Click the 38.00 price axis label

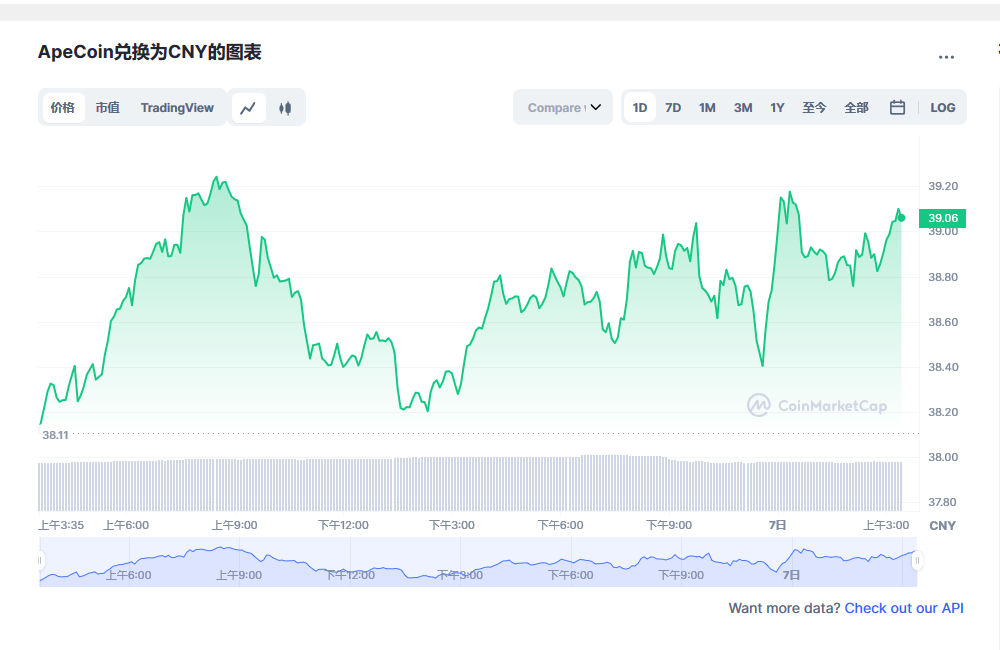[943, 457]
